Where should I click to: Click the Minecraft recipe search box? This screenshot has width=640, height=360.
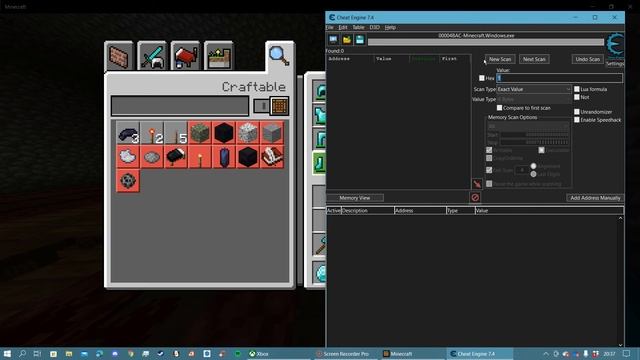click(x=180, y=106)
